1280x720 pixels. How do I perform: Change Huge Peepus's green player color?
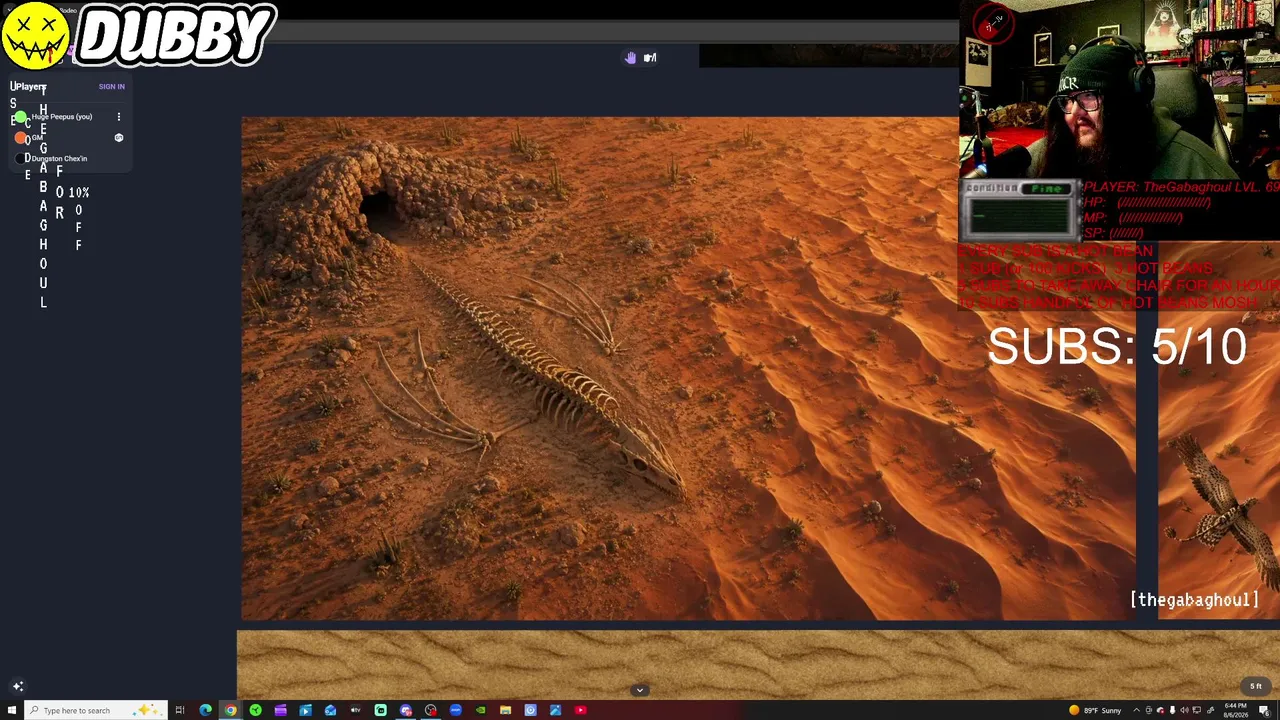click(20, 117)
